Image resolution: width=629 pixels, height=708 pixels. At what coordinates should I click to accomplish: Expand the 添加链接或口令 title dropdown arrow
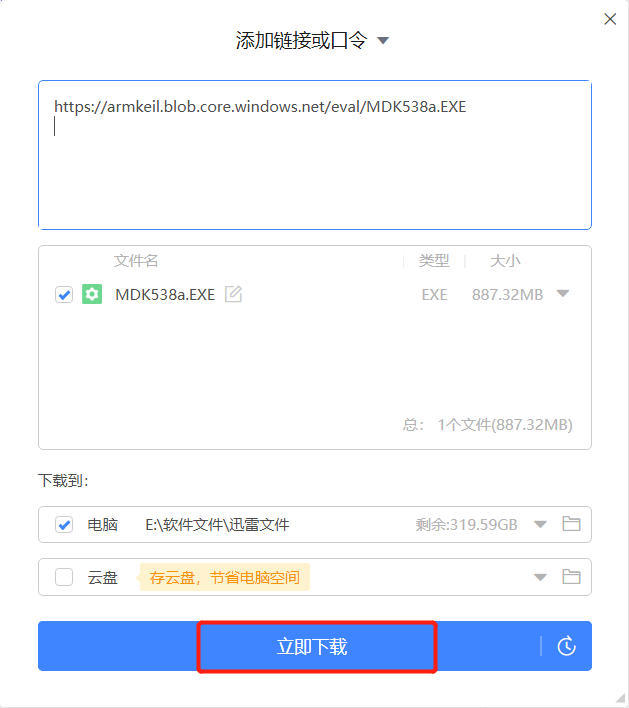click(x=383, y=41)
